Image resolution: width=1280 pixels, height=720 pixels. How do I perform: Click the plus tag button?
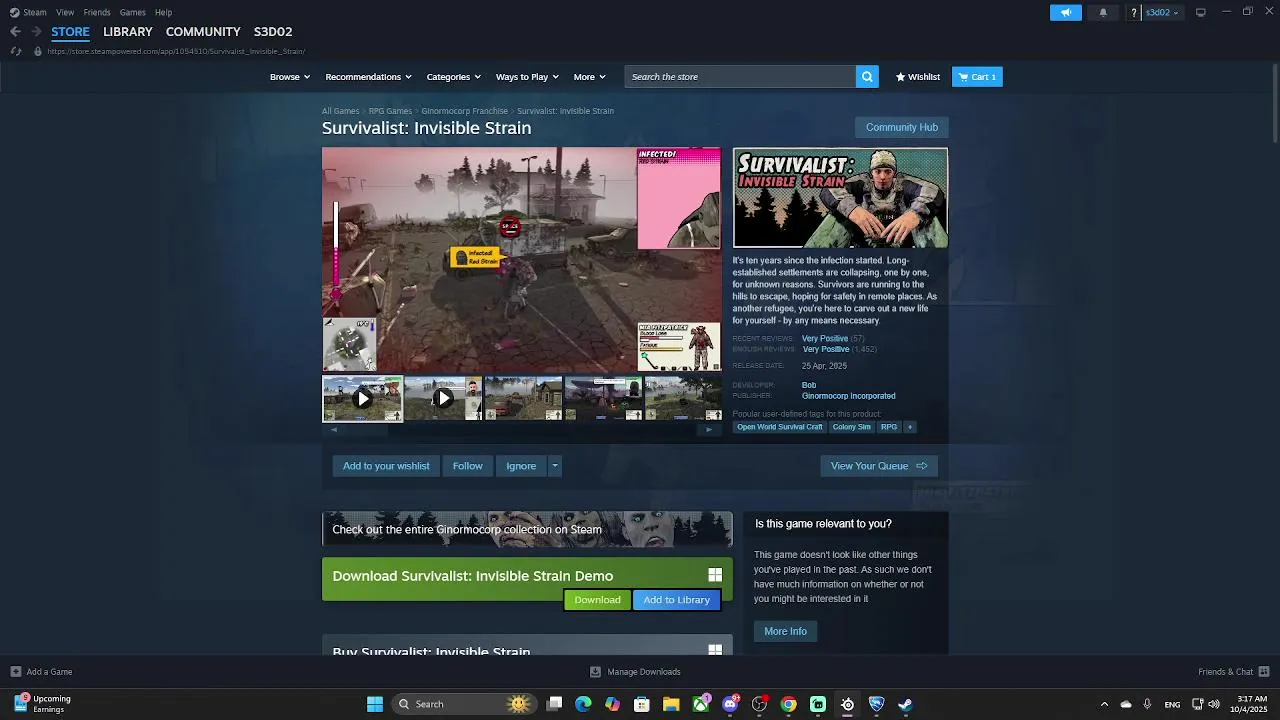coord(909,427)
